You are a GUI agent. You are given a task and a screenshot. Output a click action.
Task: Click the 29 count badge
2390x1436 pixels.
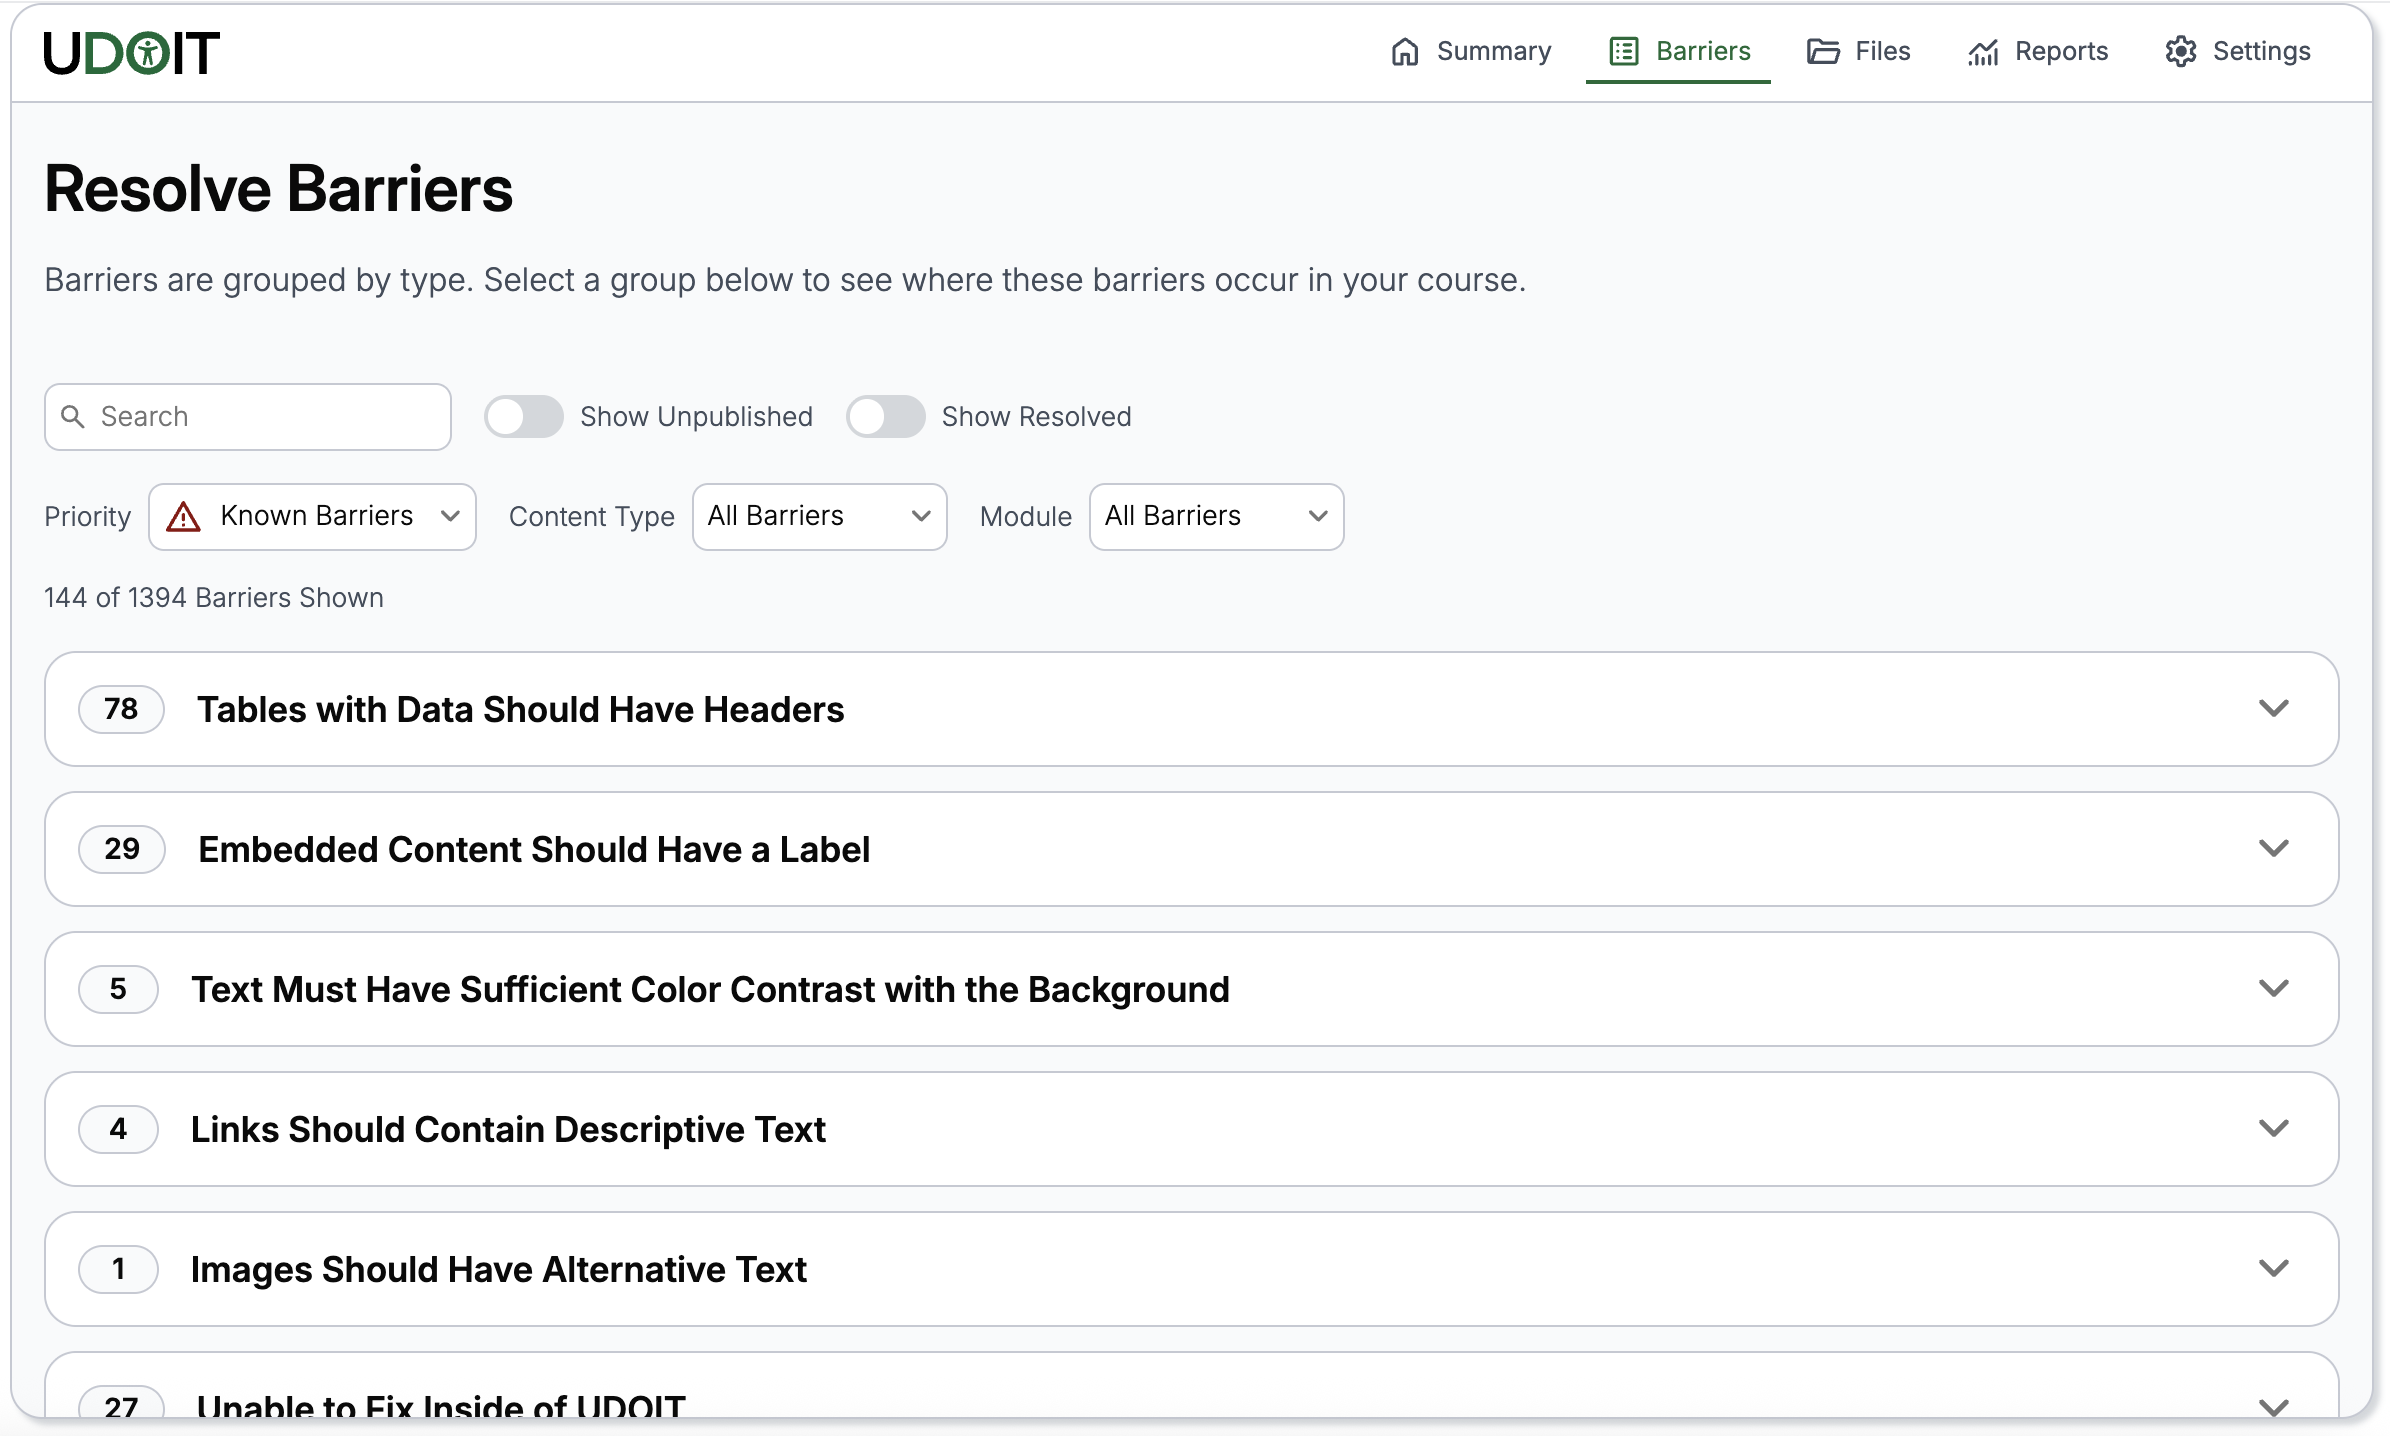pyautogui.click(x=122, y=849)
